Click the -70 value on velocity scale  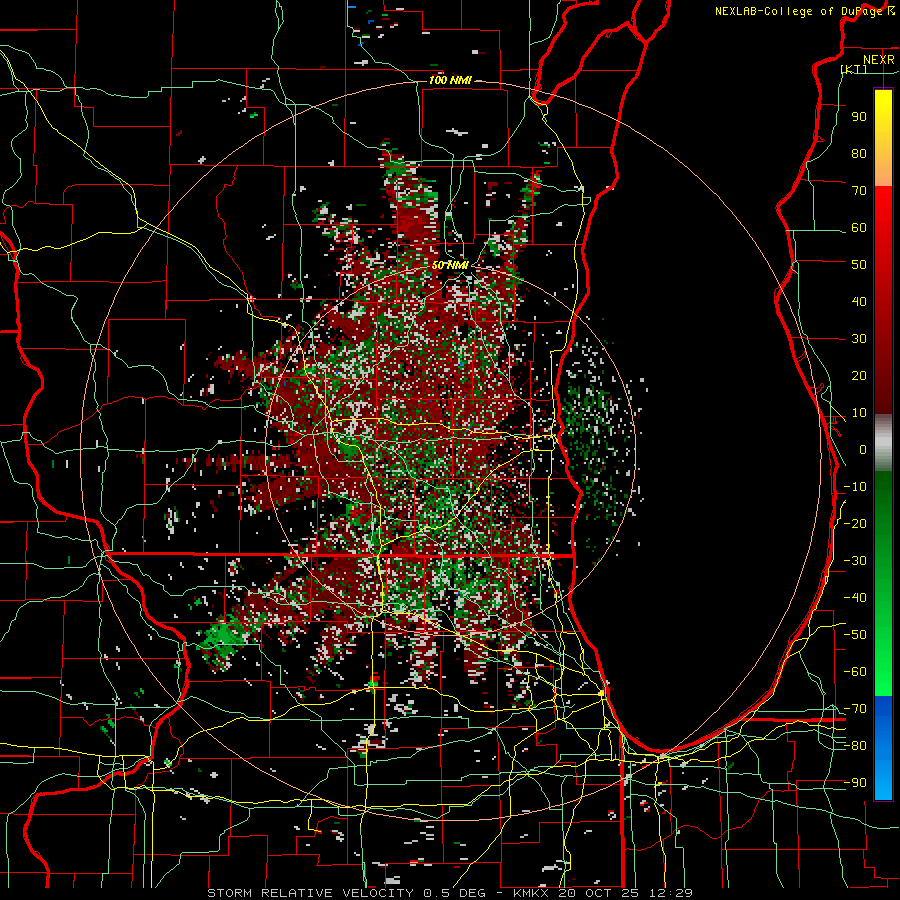click(855, 709)
